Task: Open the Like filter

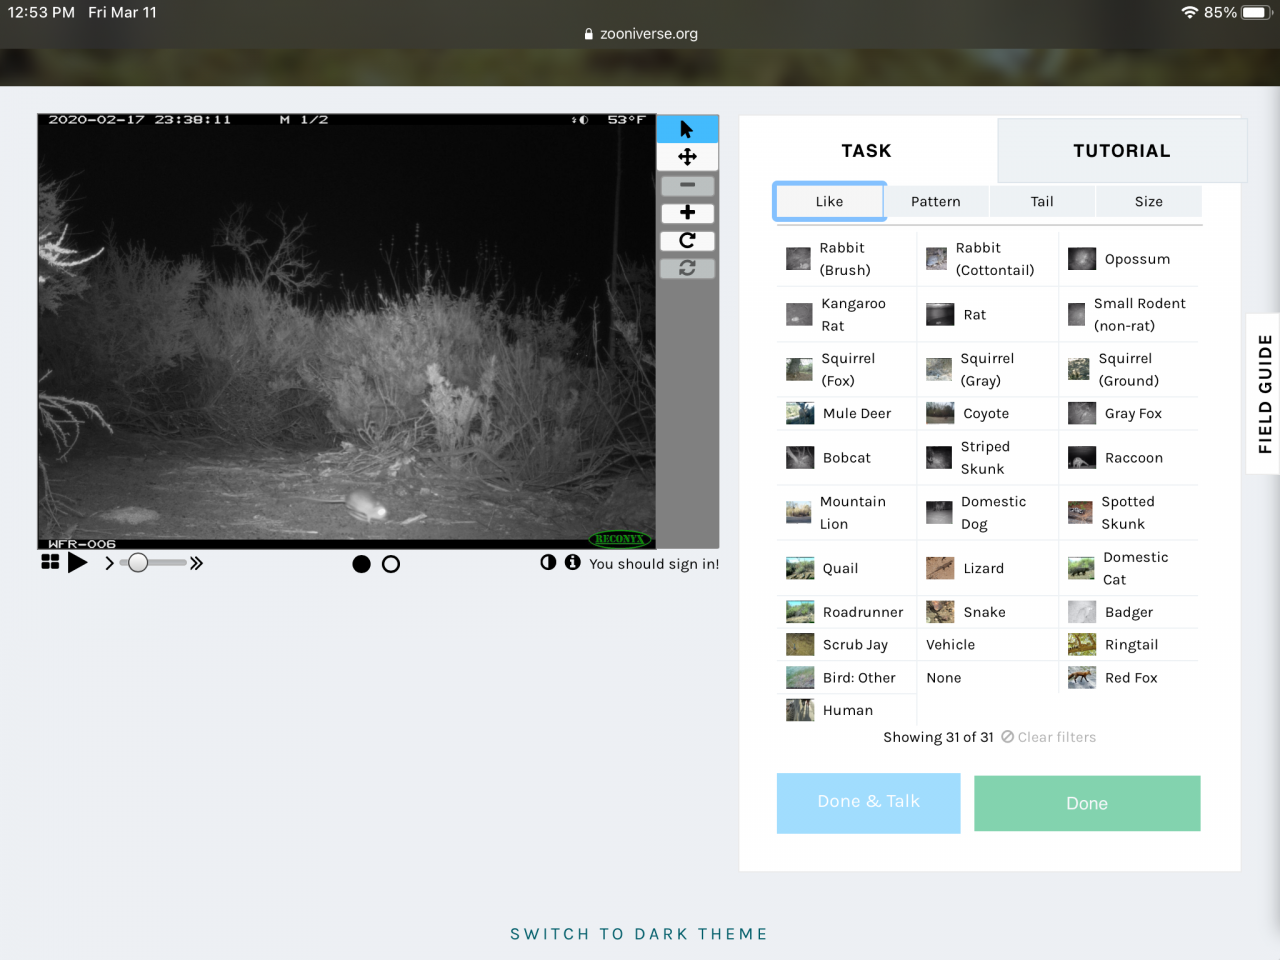Action: [x=829, y=201]
